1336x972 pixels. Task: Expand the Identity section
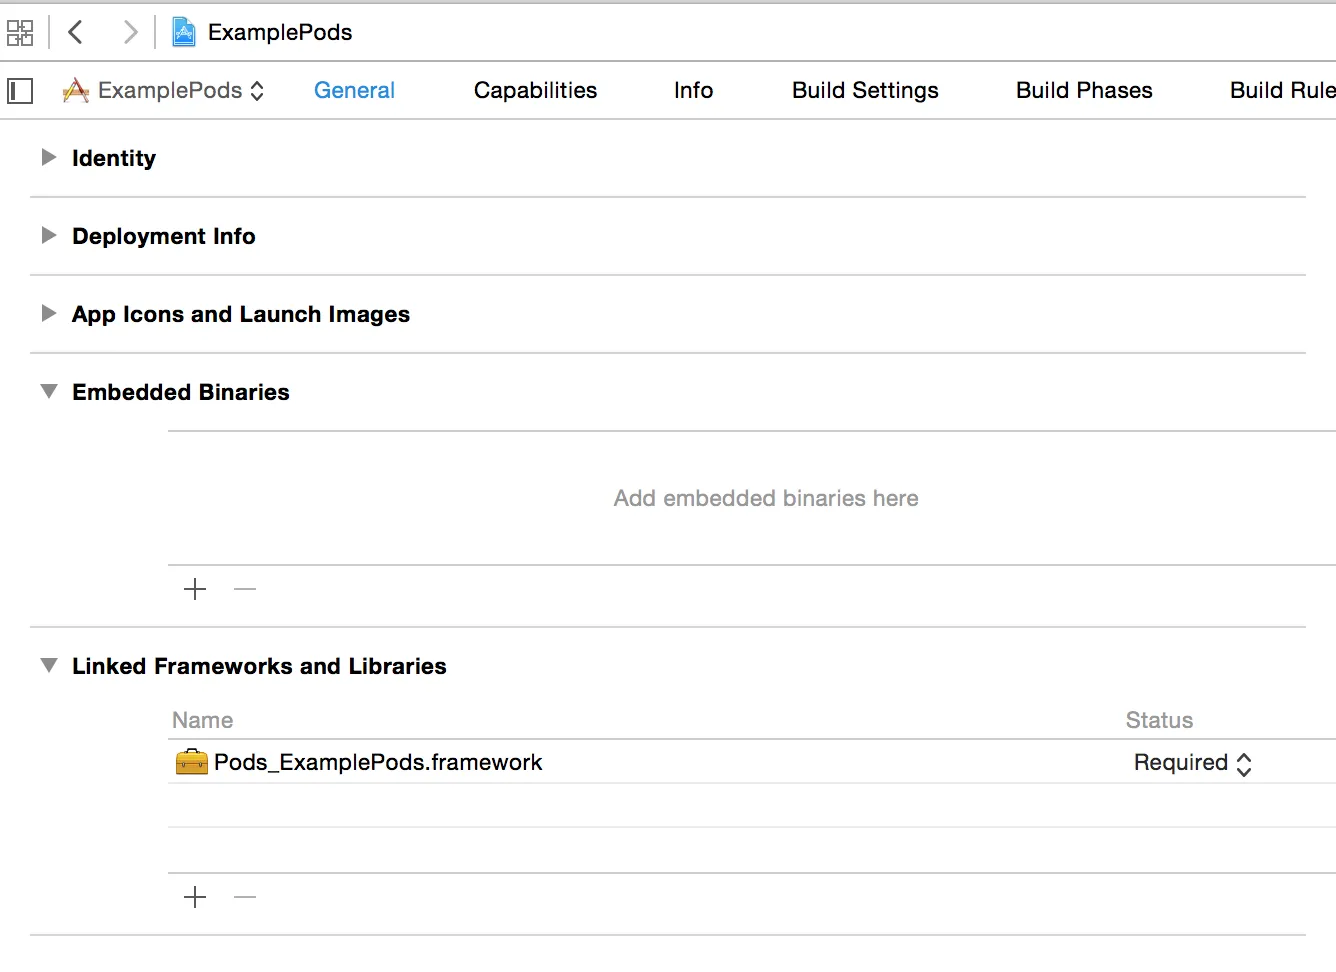click(x=48, y=158)
